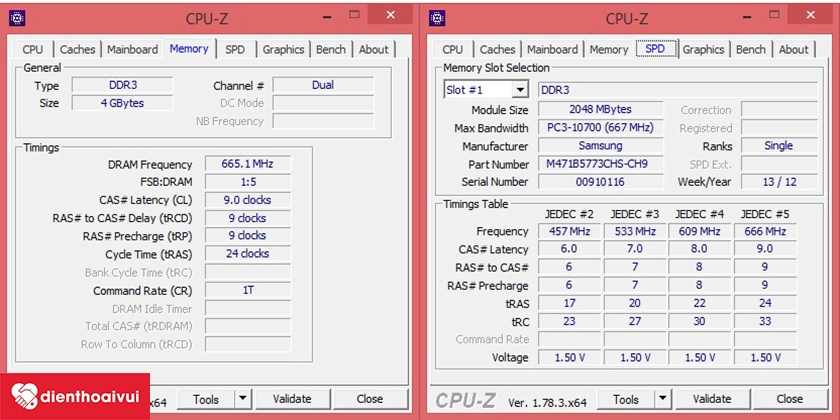This screenshot has width=840, height=420.
Task: Click the Ranks value Single
Action: pos(779,146)
